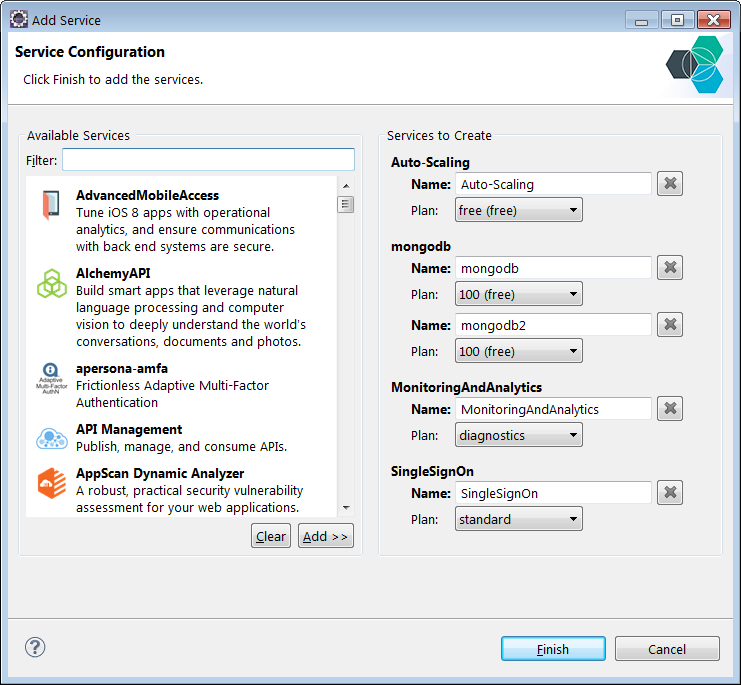Click the Finish button
This screenshot has height=685, width=741.
pyautogui.click(x=553, y=649)
